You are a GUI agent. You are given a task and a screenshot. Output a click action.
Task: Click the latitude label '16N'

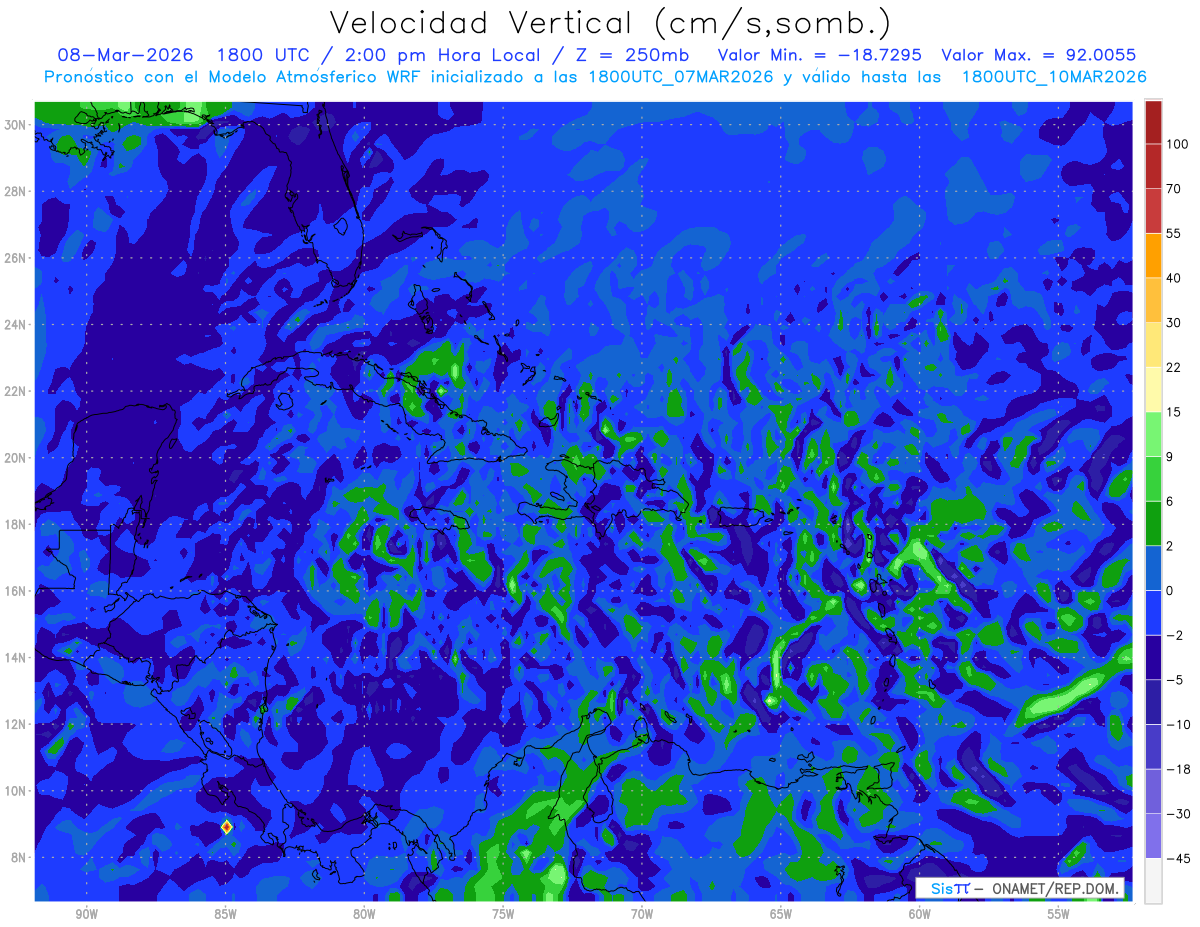tap(17, 591)
